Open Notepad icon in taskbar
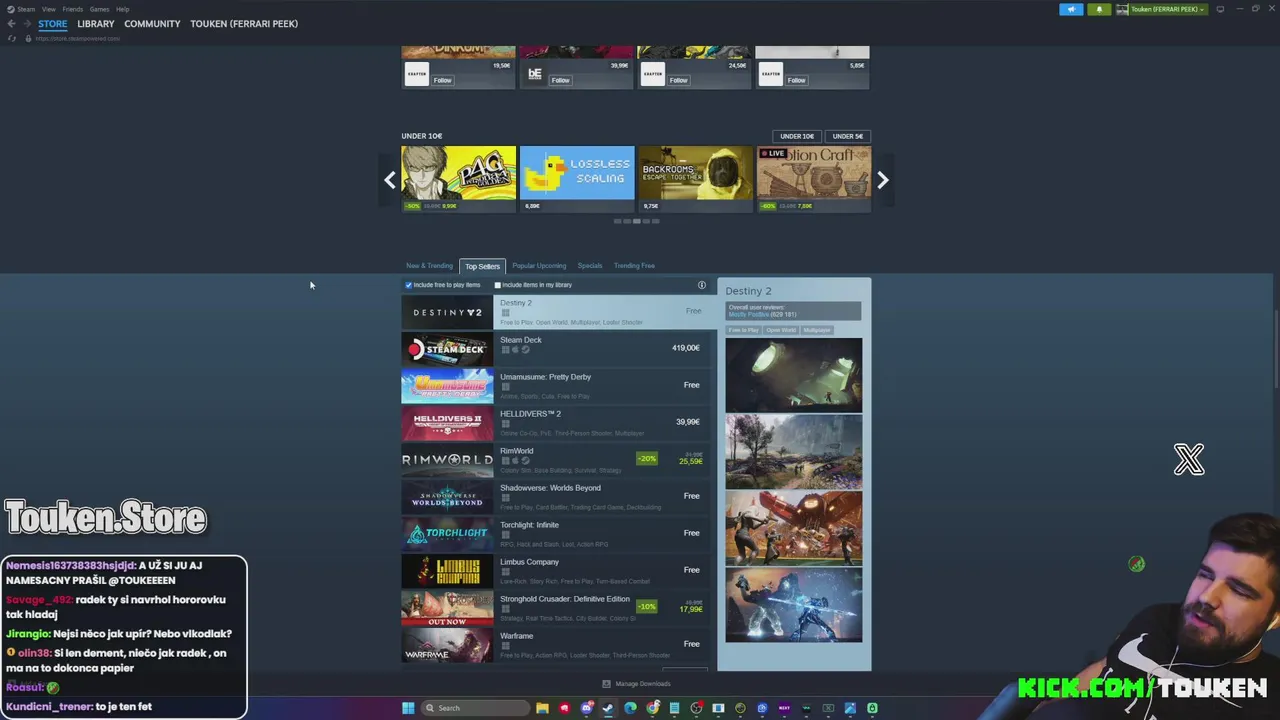 click(x=674, y=708)
